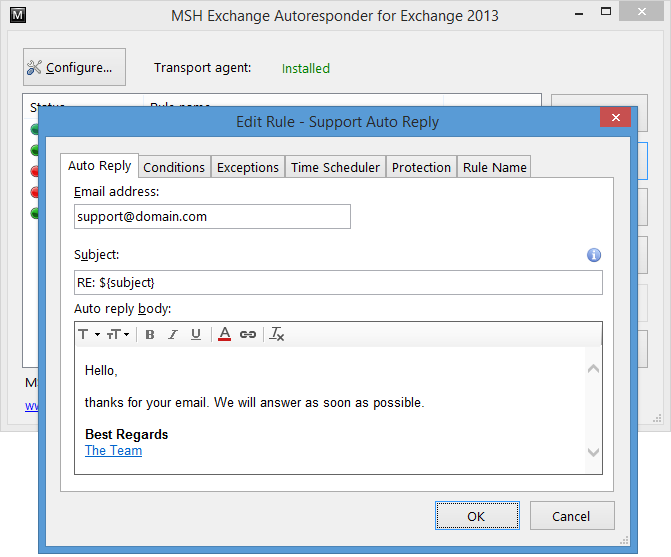Click into the auto reply body text
The width and height of the screenshot is (671, 557).
click(x=330, y=410)
